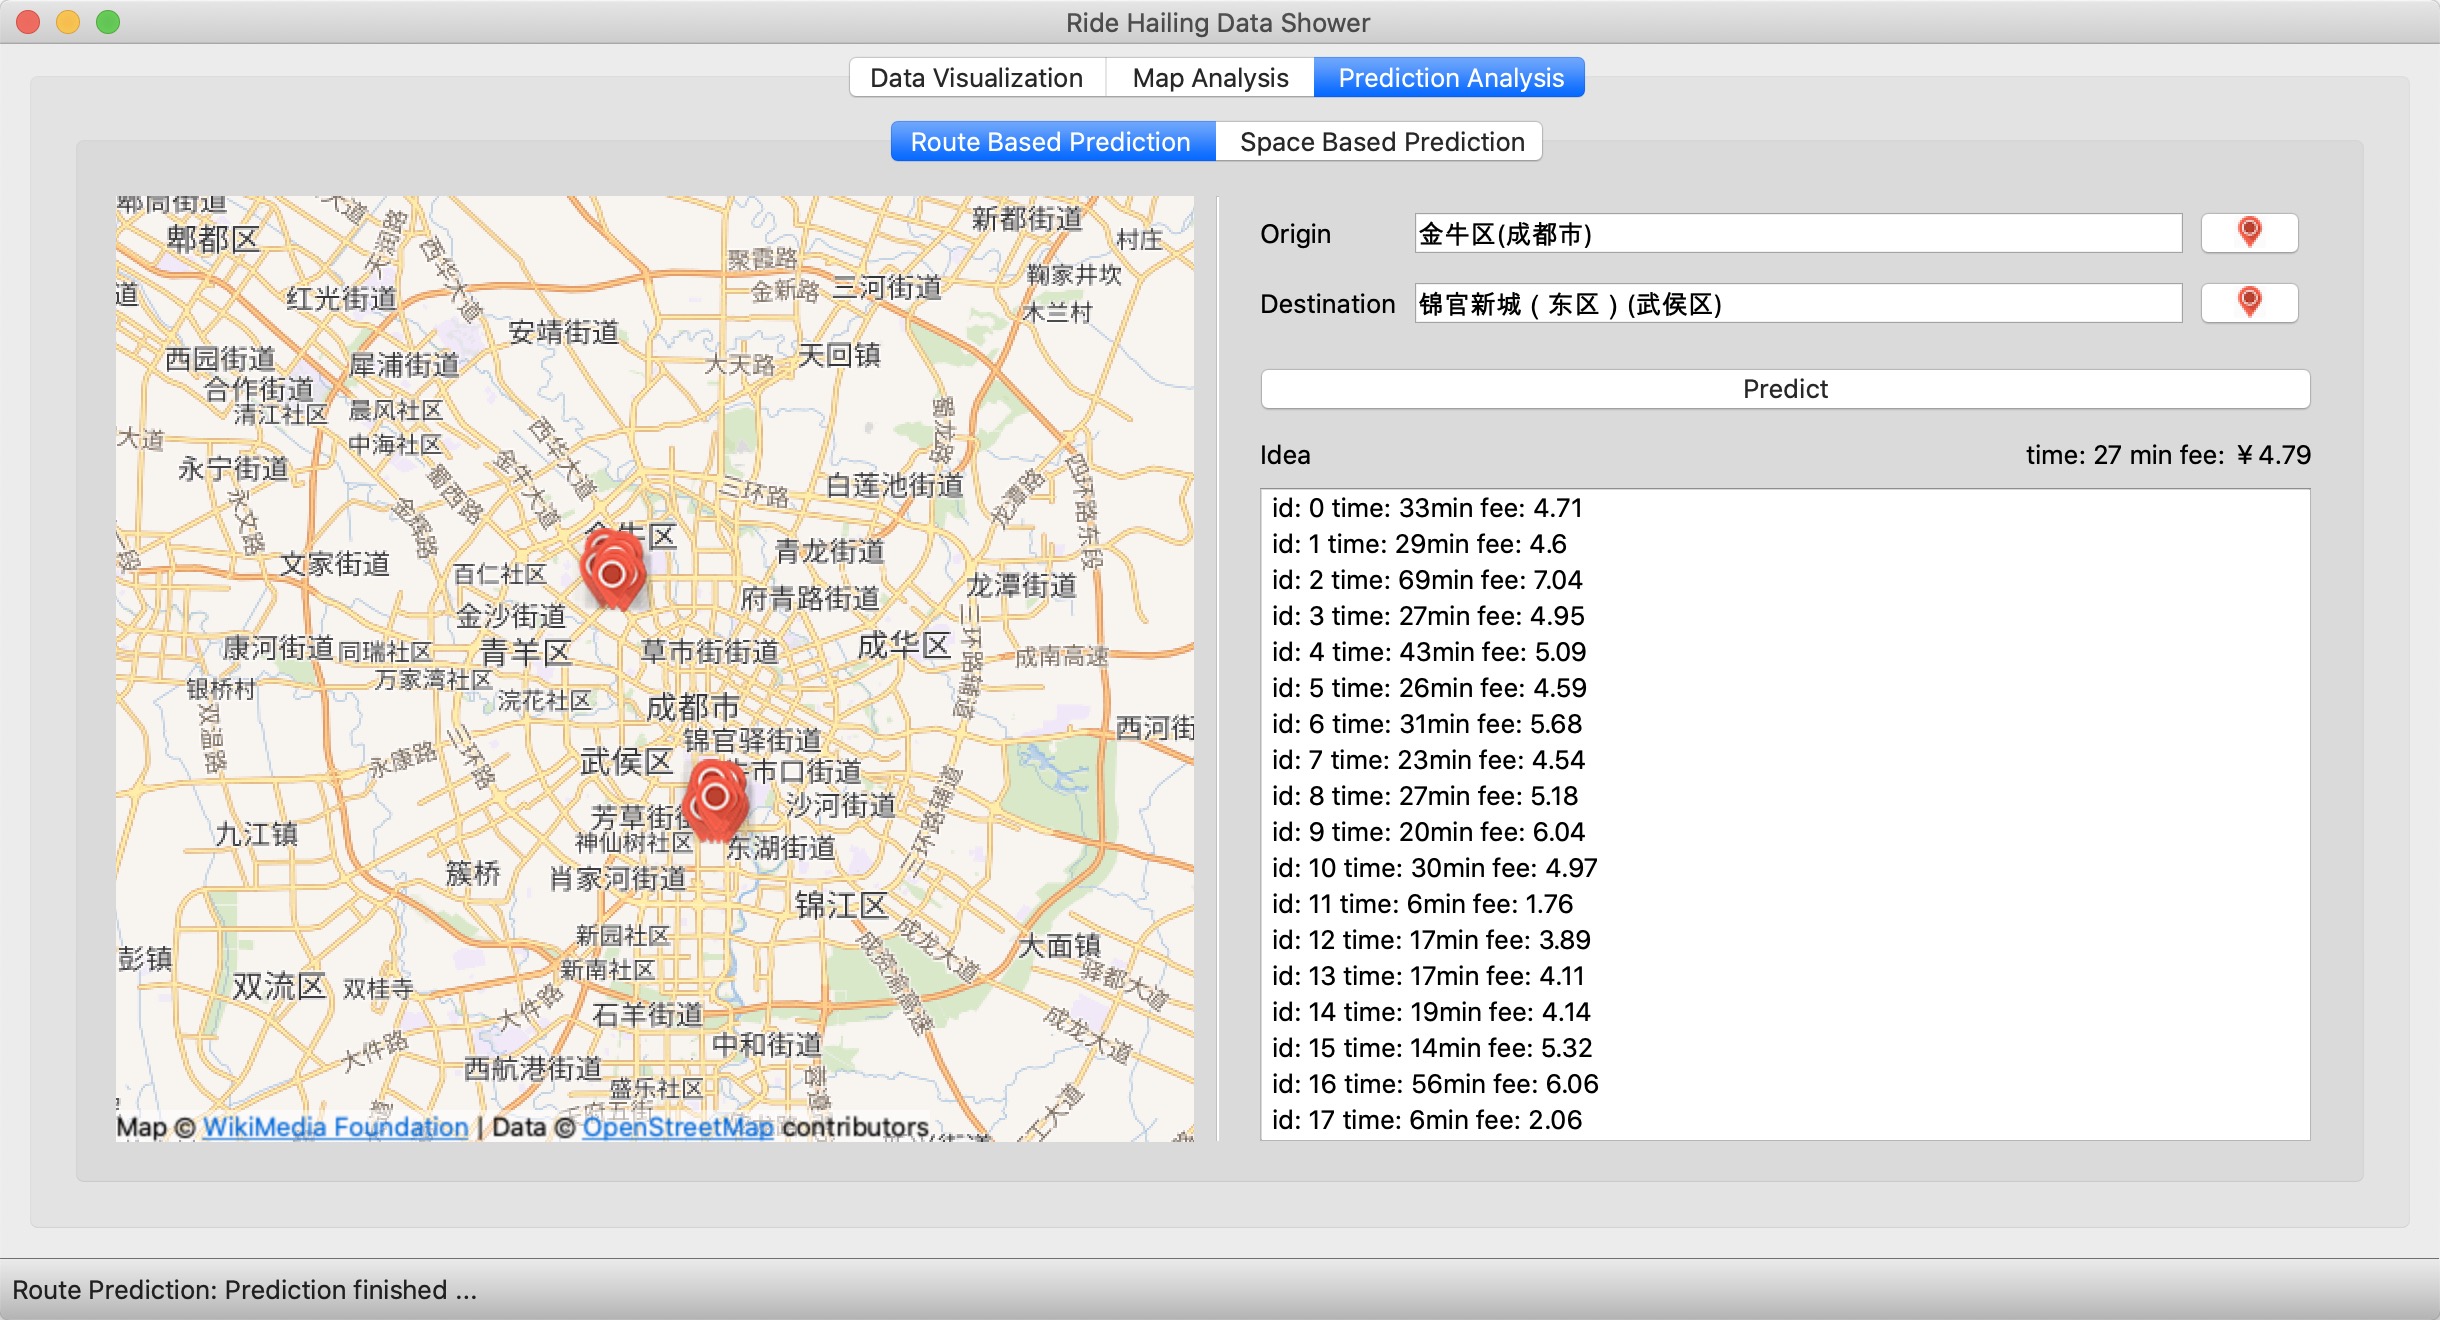The image size is (2440, 1320).
Task: Click the Destination location pin button
Action: tap(2249, 303)
